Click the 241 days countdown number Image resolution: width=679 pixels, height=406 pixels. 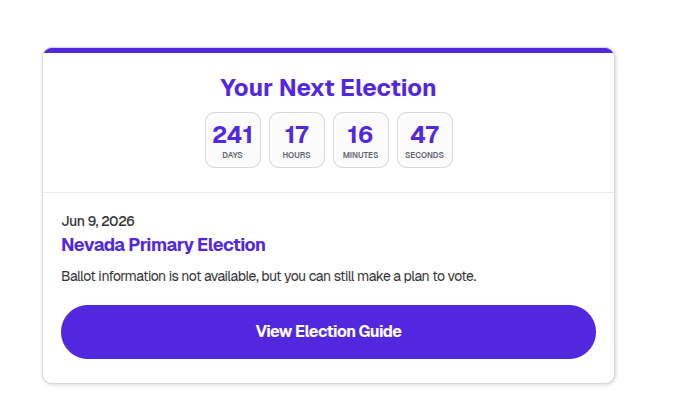coord(233,135)
